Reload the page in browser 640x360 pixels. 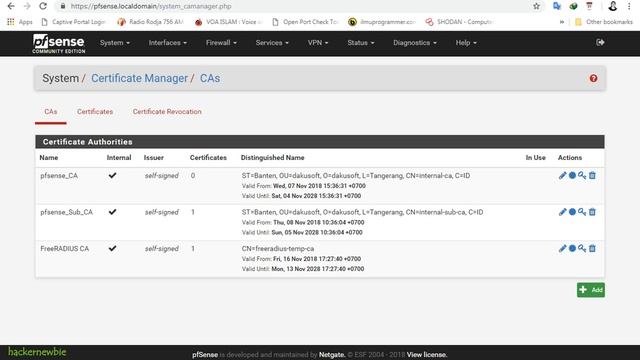pos(43,6)
